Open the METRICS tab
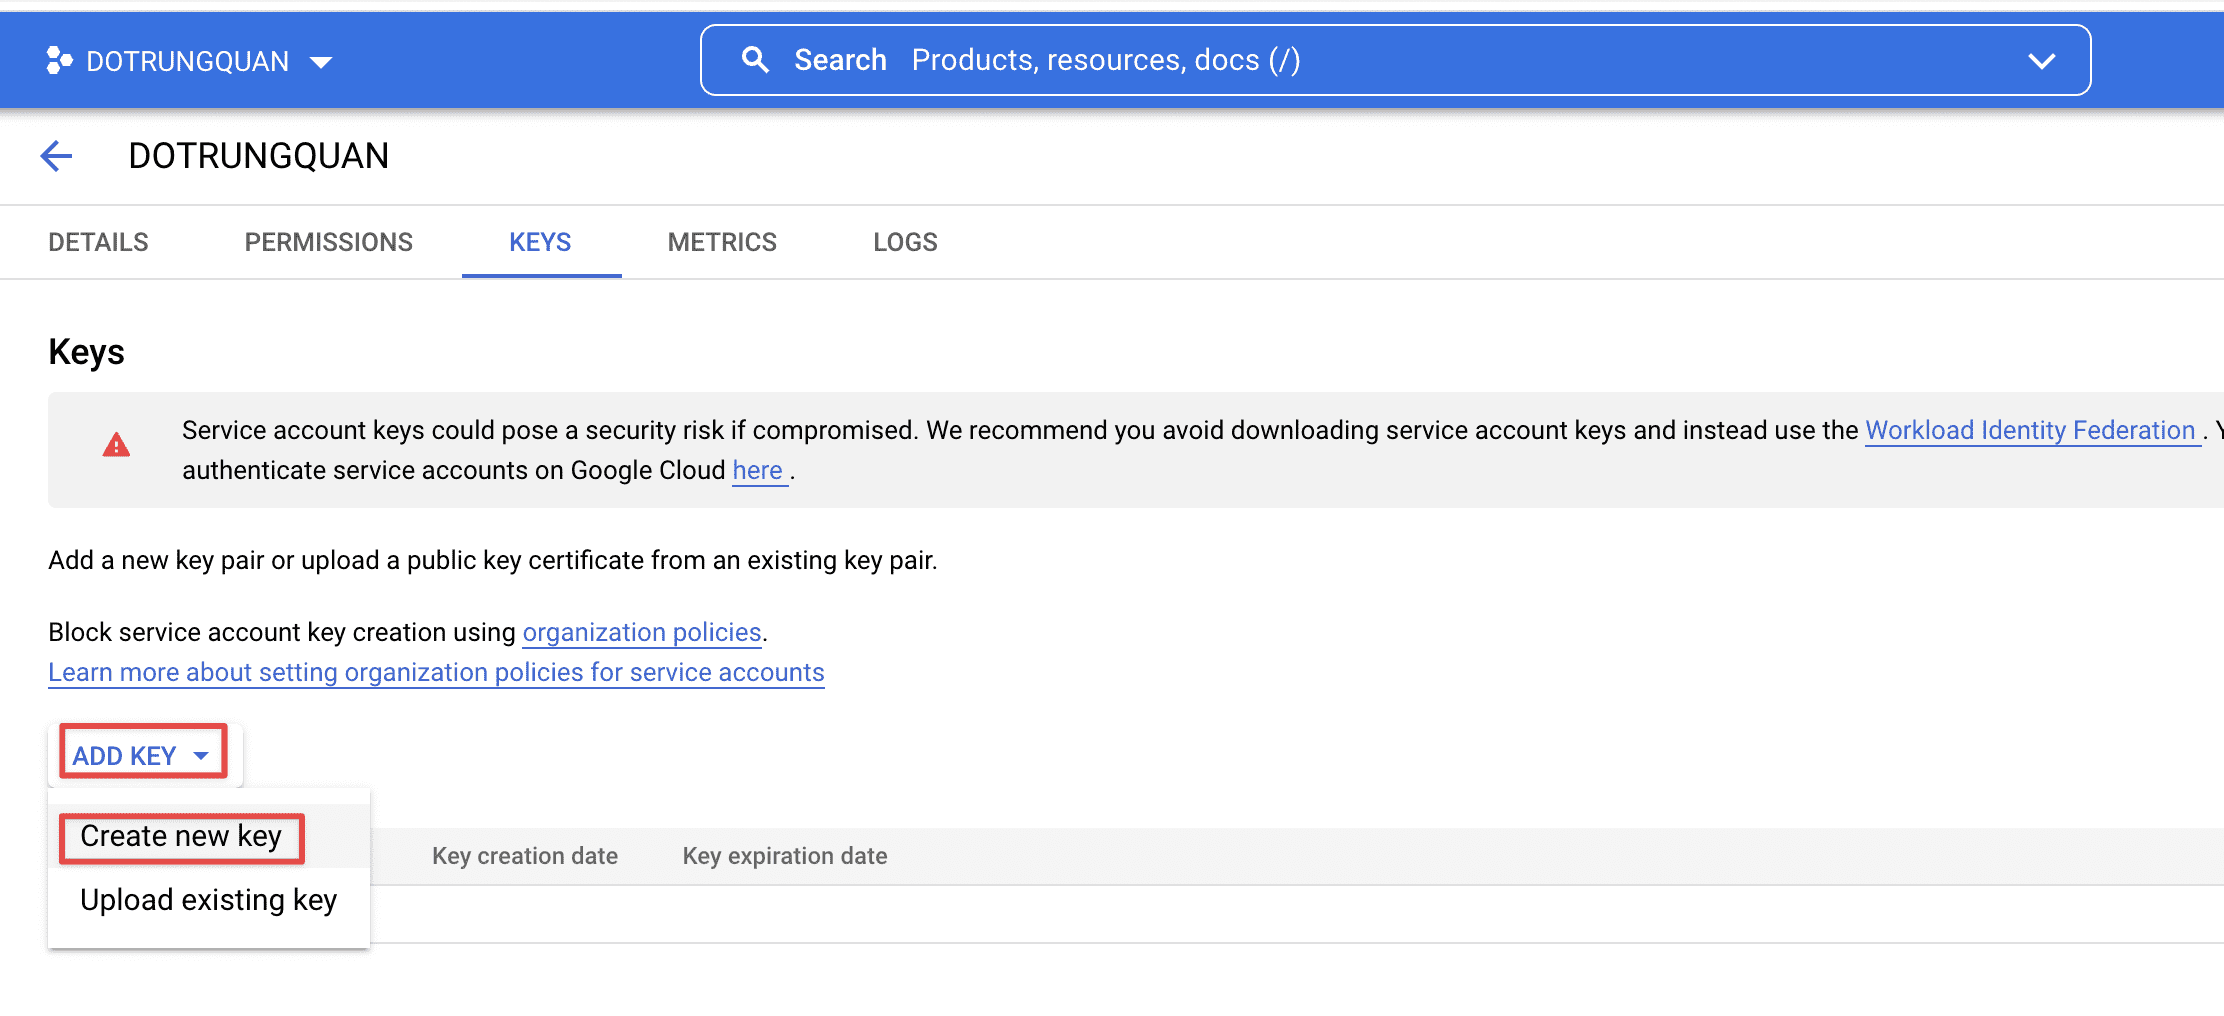 [x=722, y=242]
